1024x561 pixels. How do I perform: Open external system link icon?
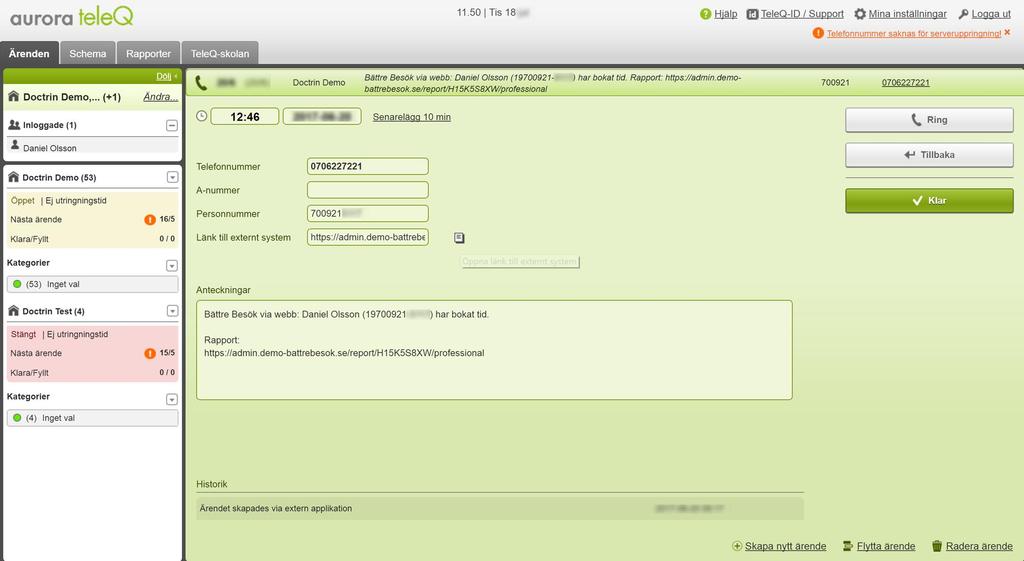[x=459, y=238]
